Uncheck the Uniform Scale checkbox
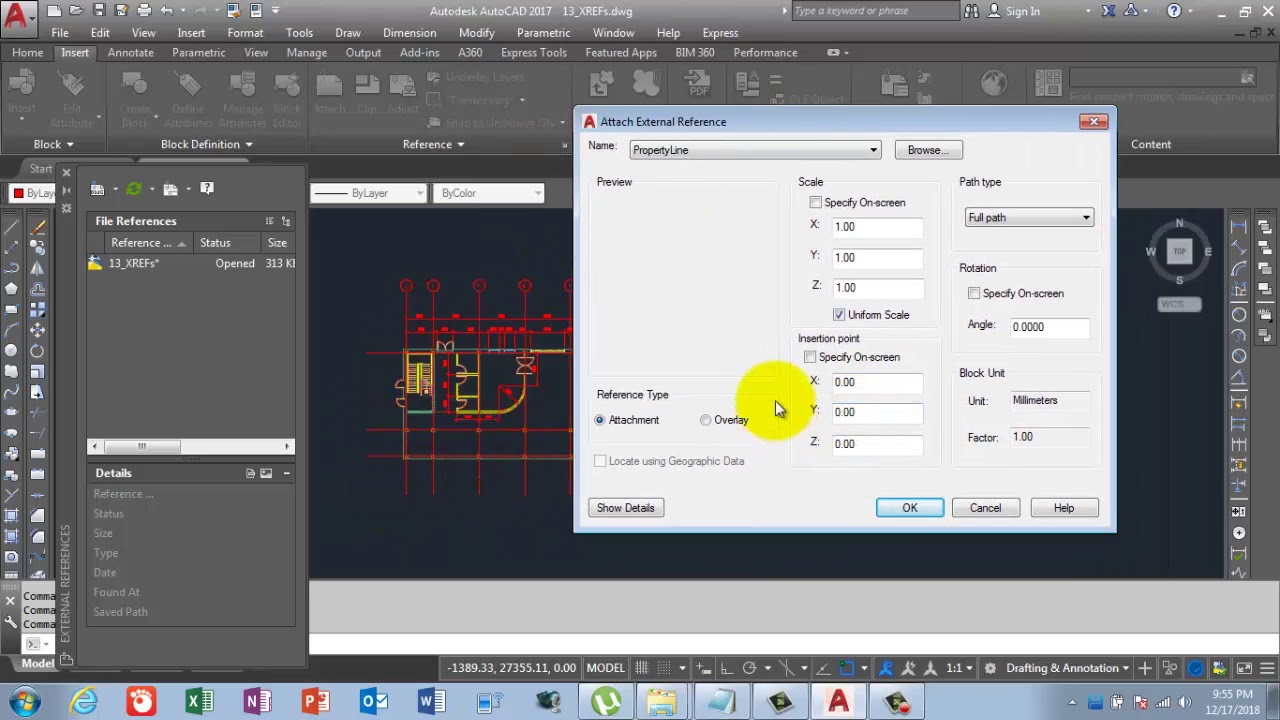The width and height of the screenshot is (1280, 720). 839,315
